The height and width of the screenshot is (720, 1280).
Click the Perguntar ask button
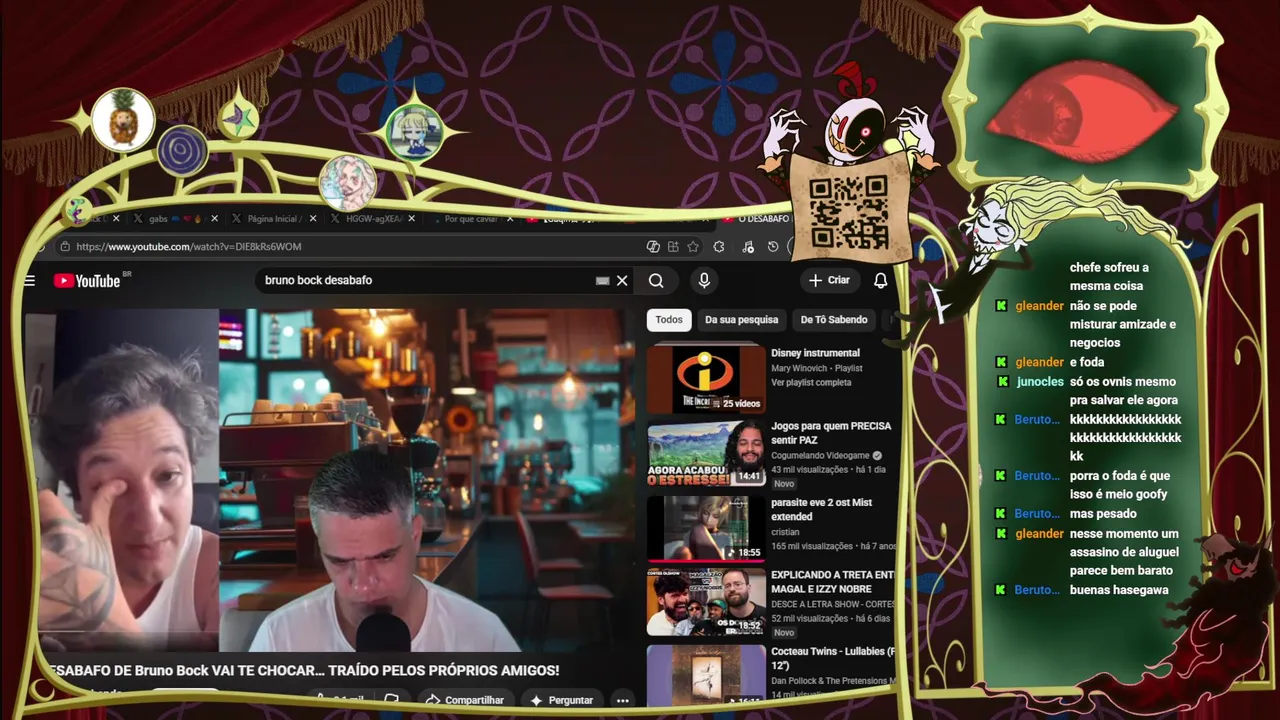[562, 700]
